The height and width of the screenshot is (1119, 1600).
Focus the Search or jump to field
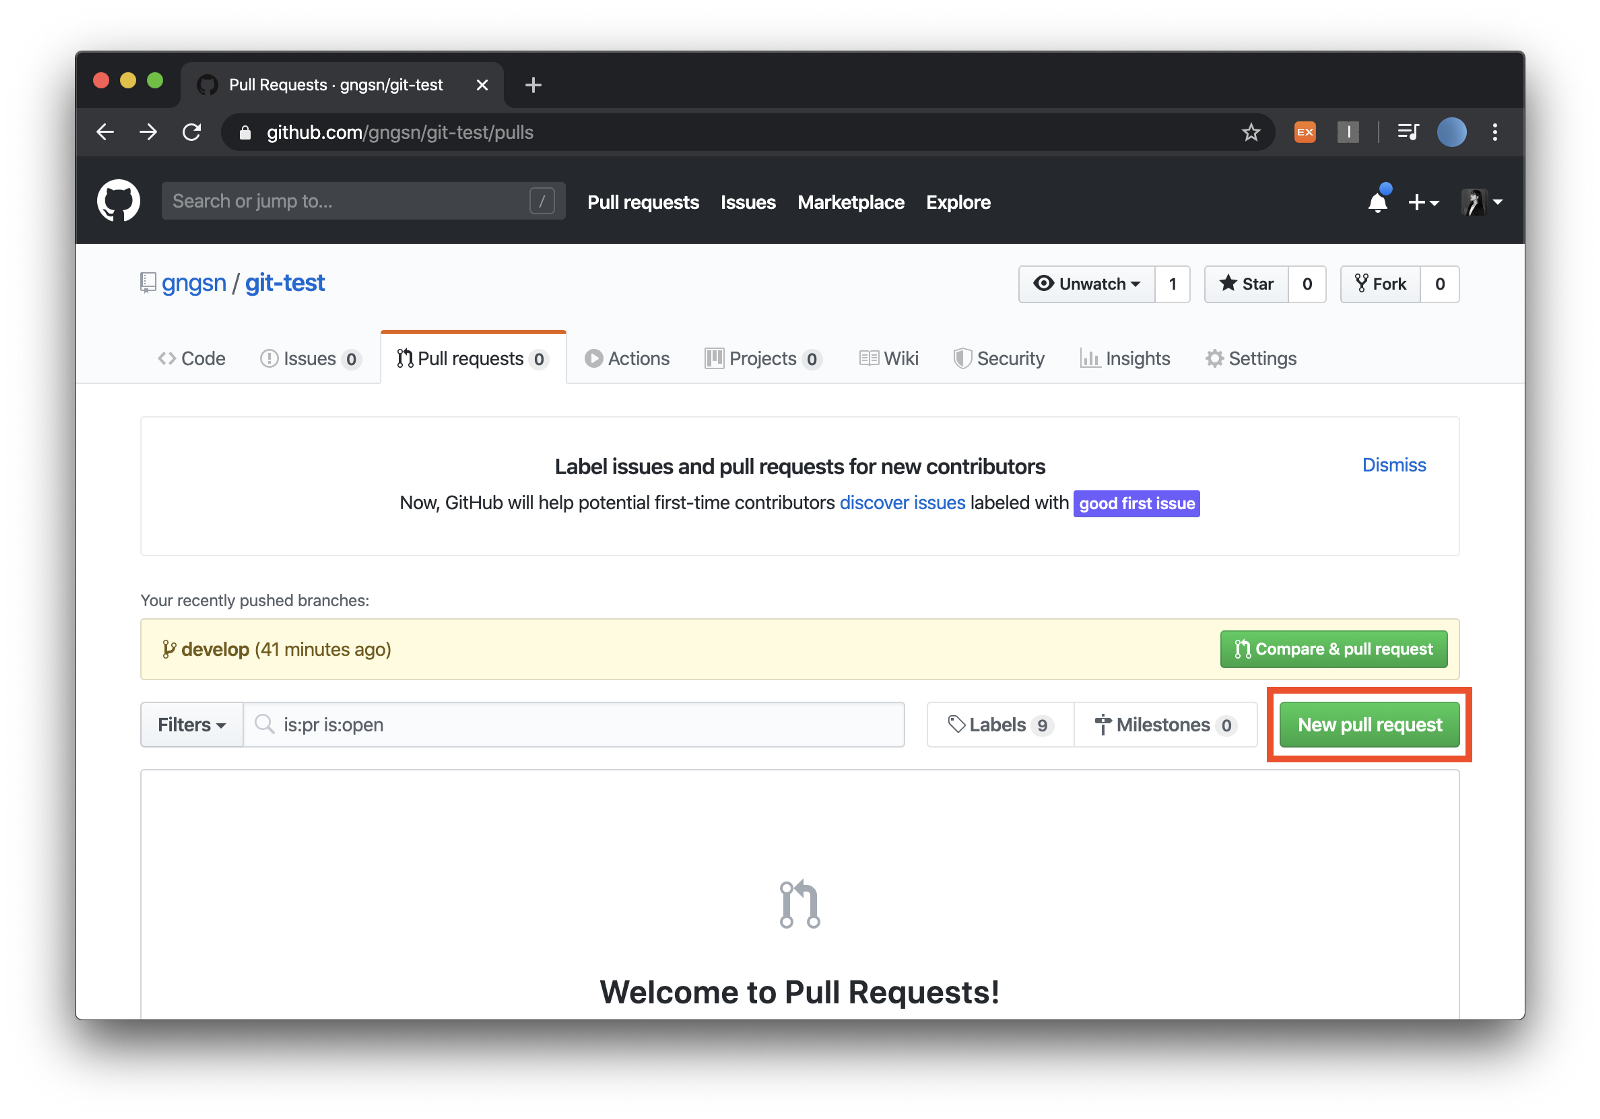364,201
